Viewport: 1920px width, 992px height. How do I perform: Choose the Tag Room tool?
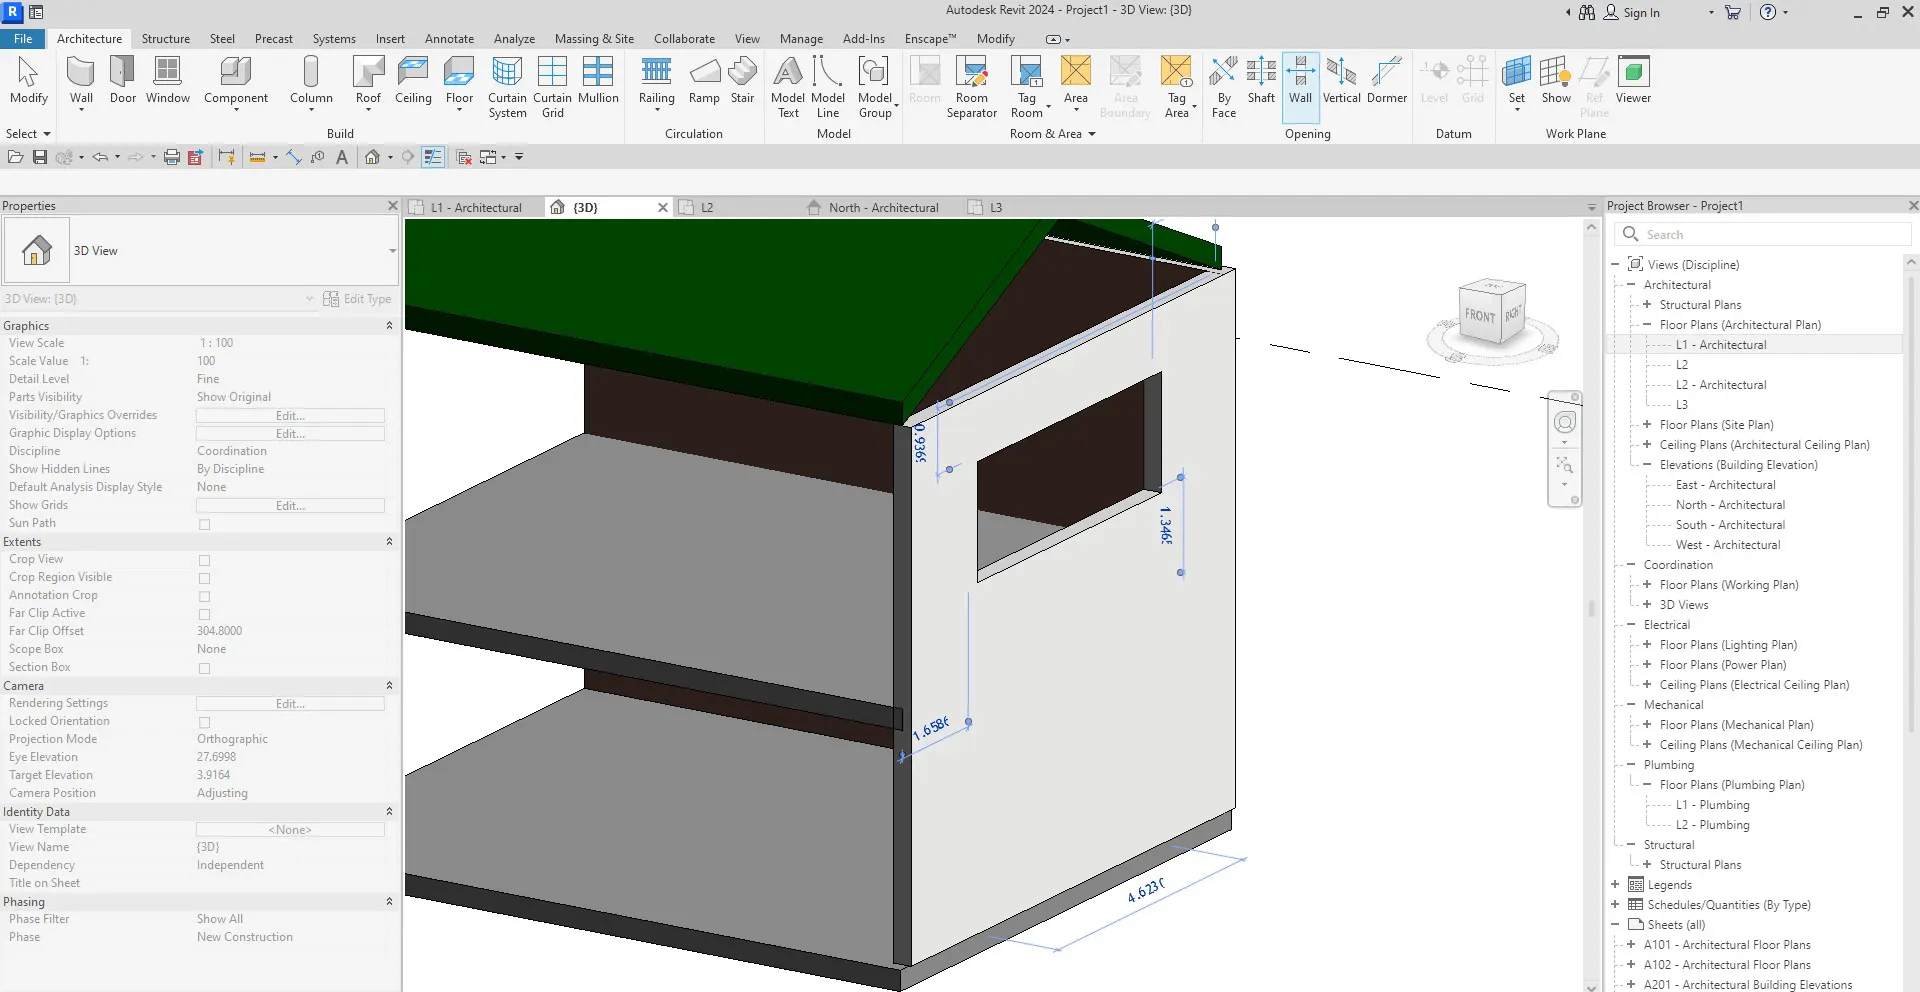1027,87
